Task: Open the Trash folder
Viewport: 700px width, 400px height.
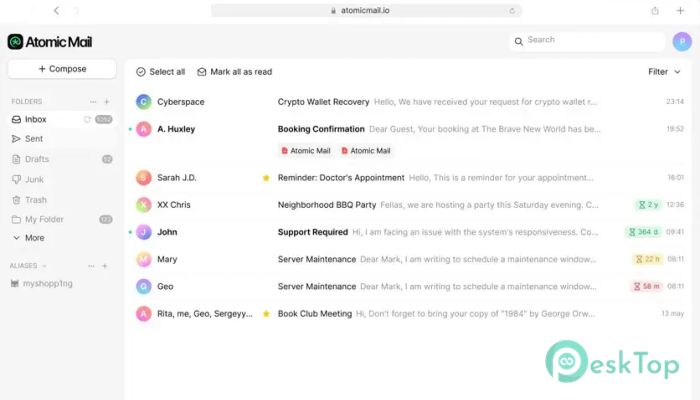Action: (x=62, y=200)
